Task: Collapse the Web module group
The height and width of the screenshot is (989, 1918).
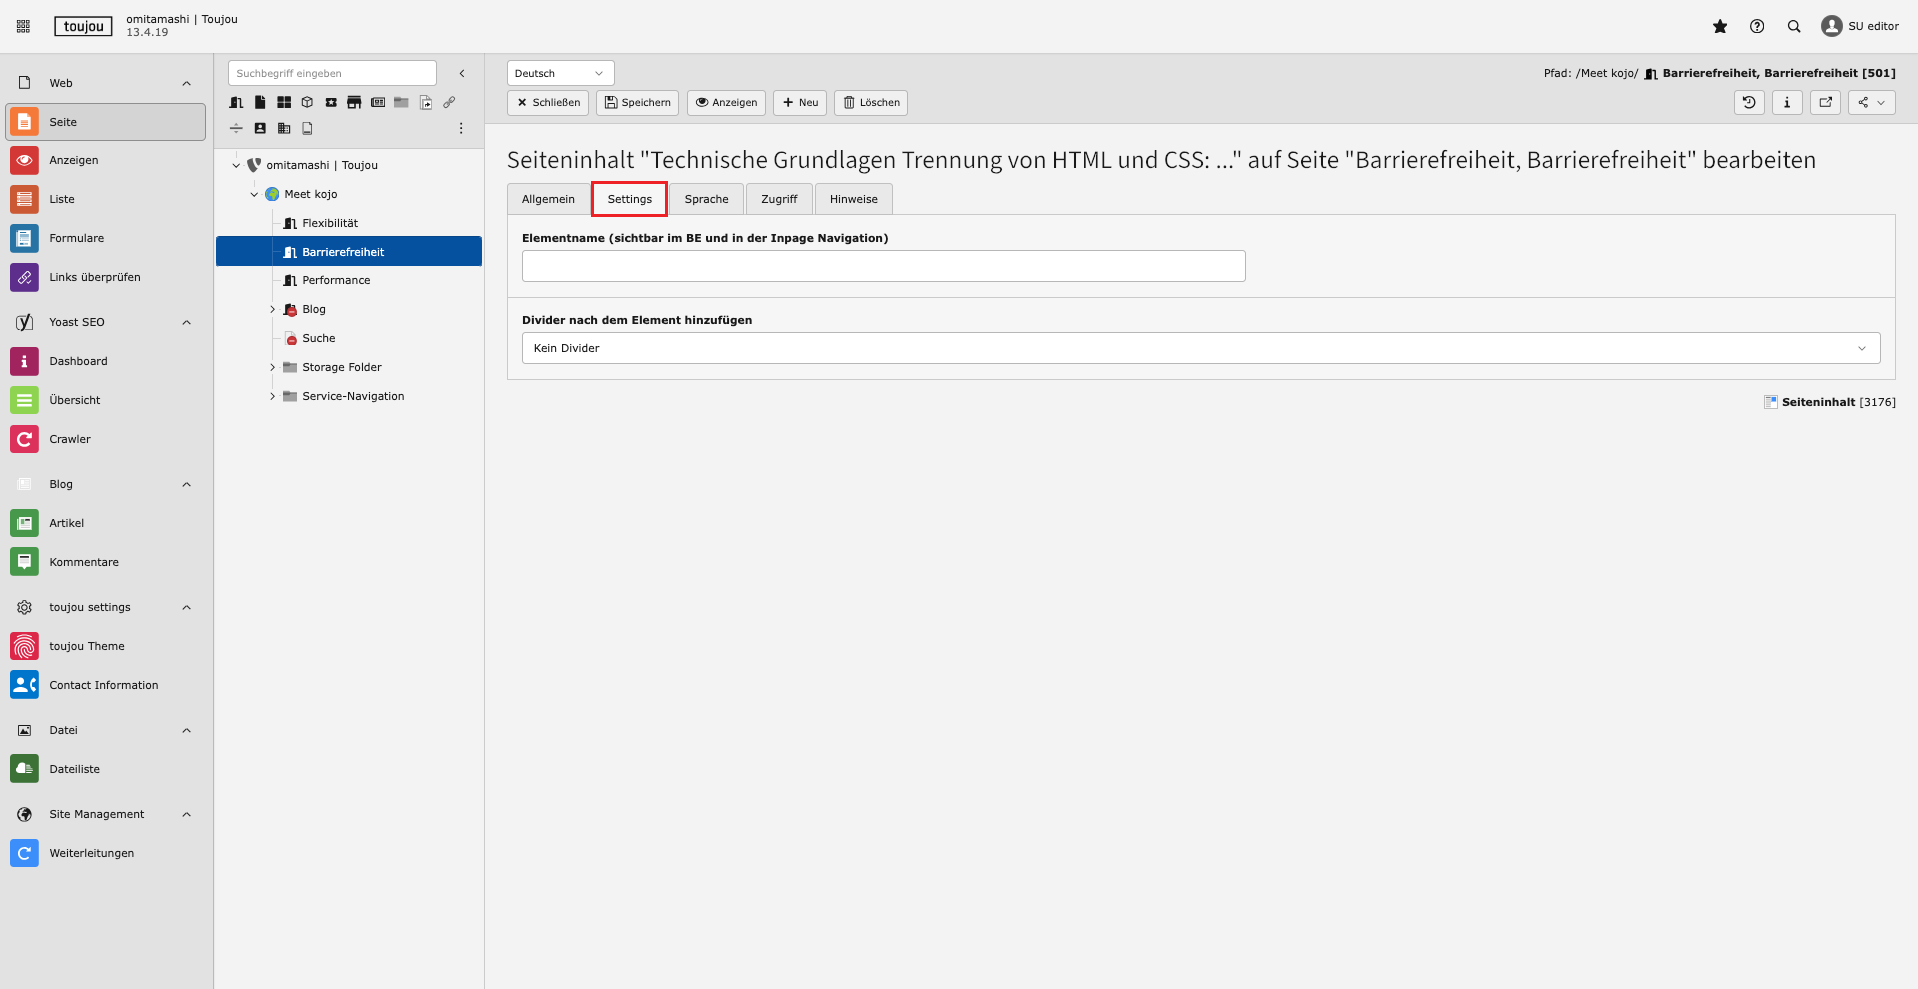Action: [x=186, y=83]
